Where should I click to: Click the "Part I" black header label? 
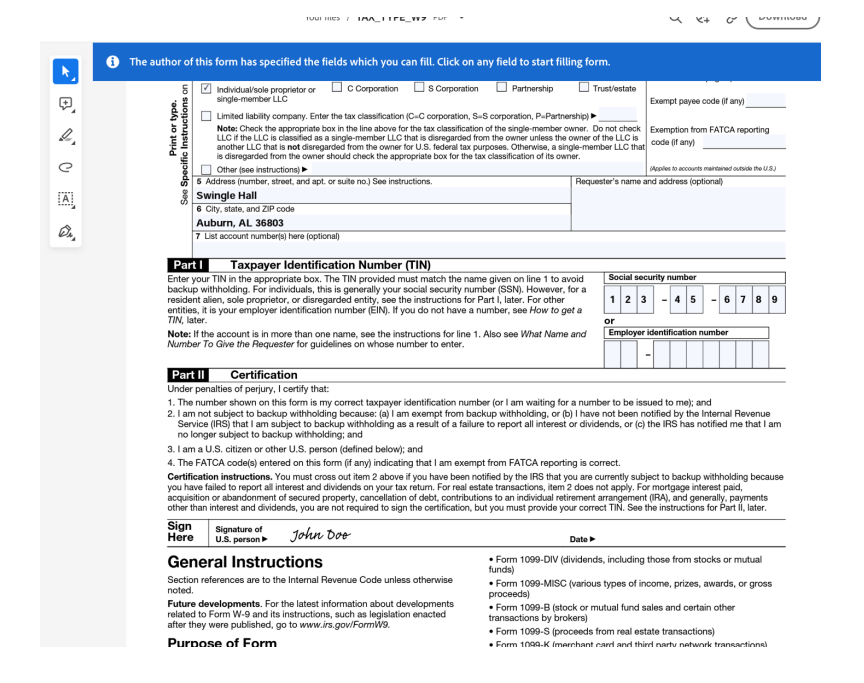coord(188,265)
